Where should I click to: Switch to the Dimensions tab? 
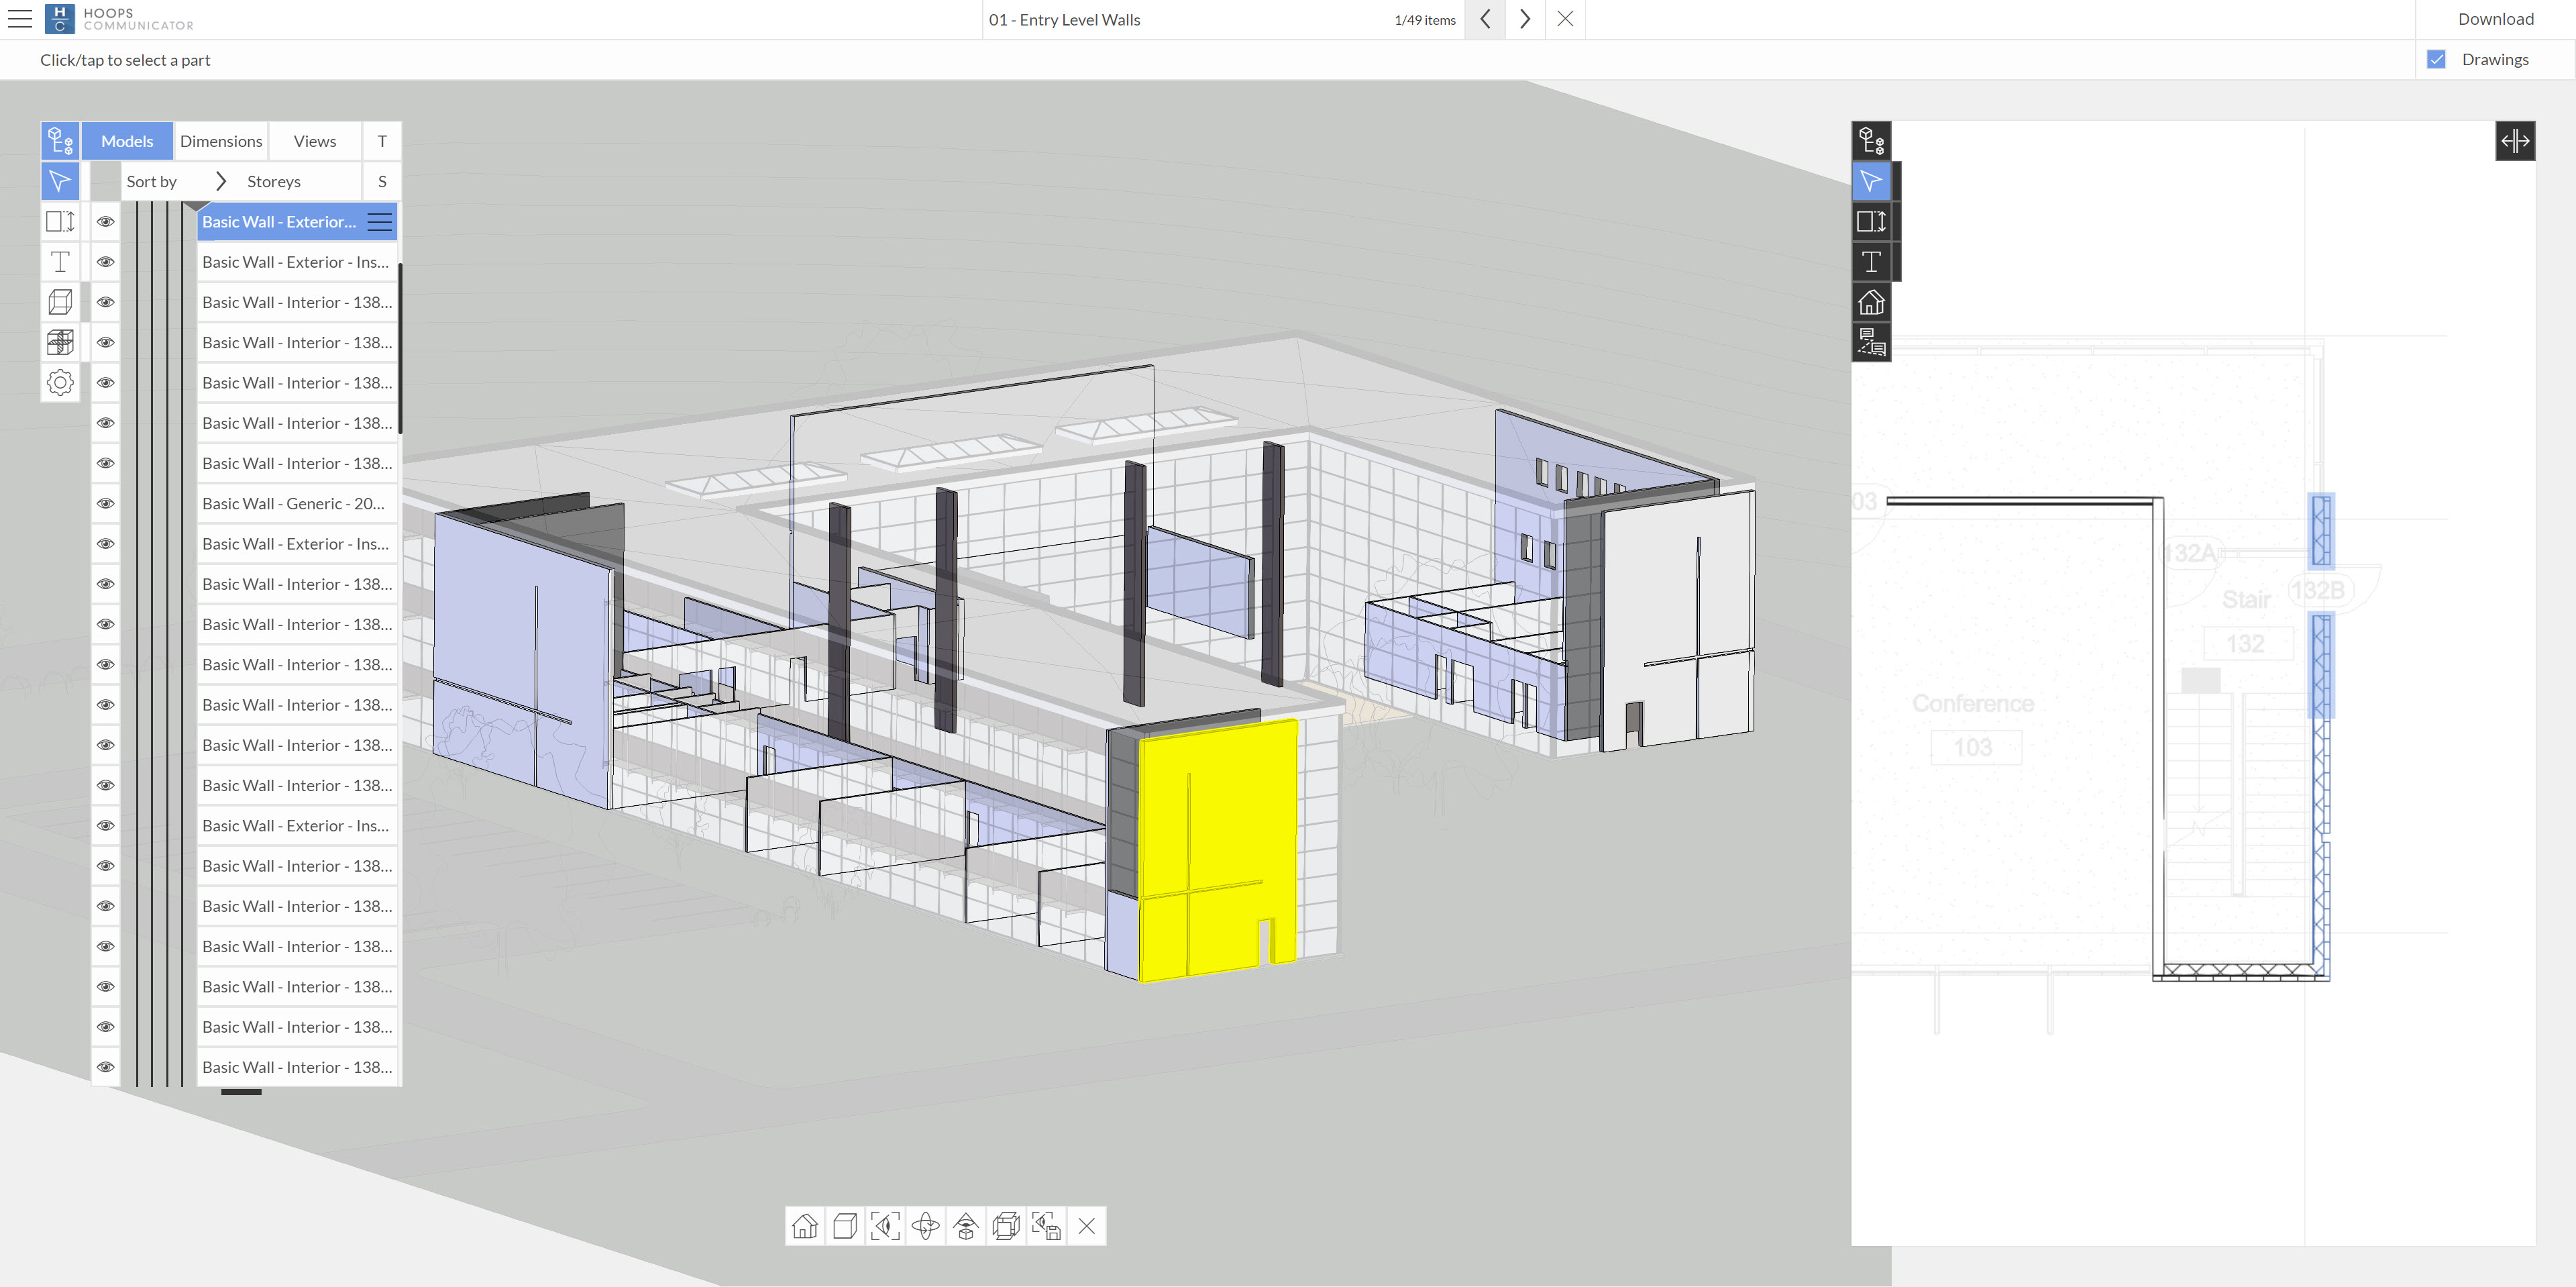point(221,141)
